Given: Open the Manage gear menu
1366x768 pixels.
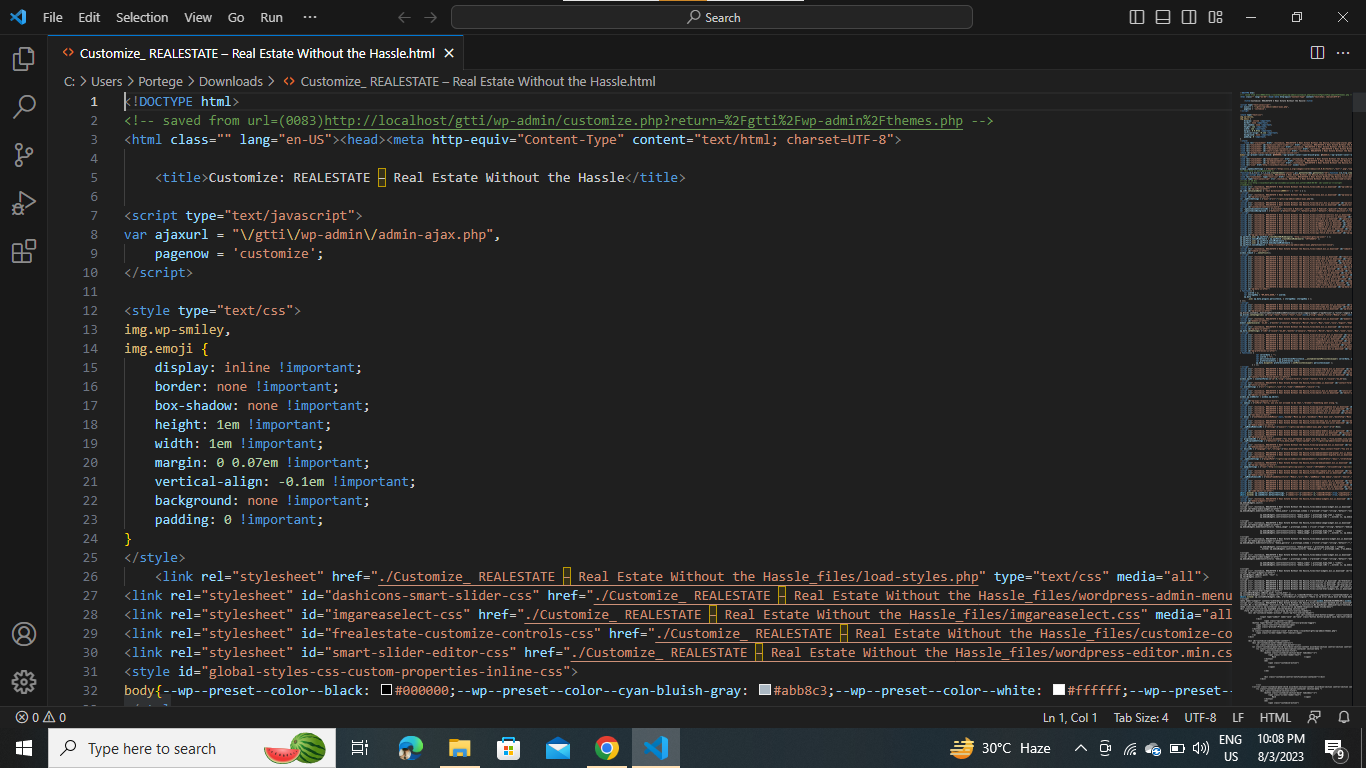Looking at the screenshot, I should (24, 682).
